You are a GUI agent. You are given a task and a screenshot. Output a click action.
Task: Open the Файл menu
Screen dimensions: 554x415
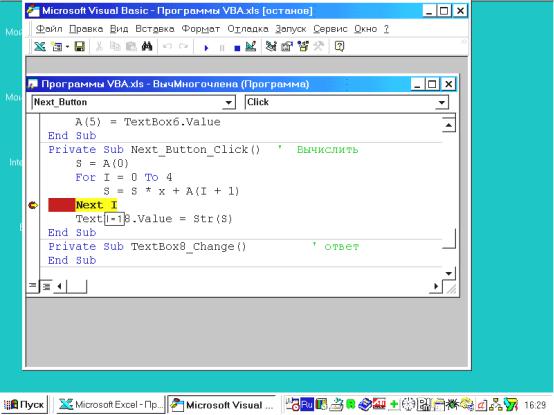coord(49,29)
